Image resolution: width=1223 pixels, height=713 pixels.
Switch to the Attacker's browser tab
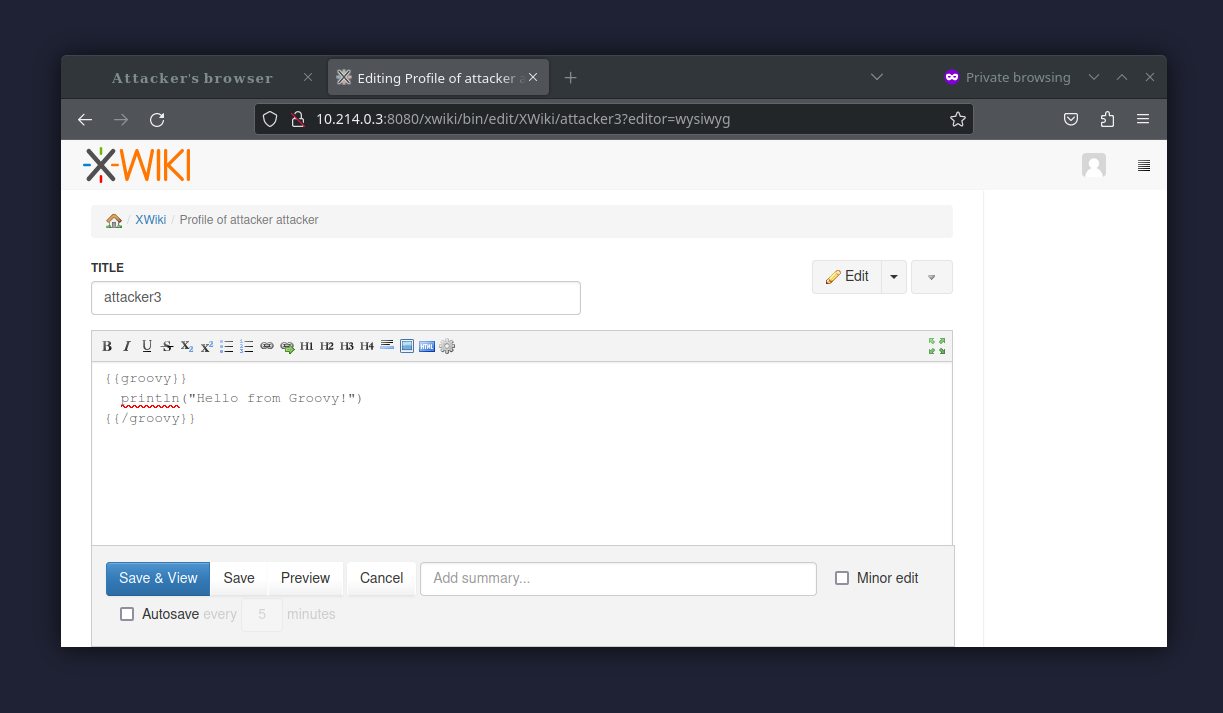pyautogui.click(x=192, y=77)
